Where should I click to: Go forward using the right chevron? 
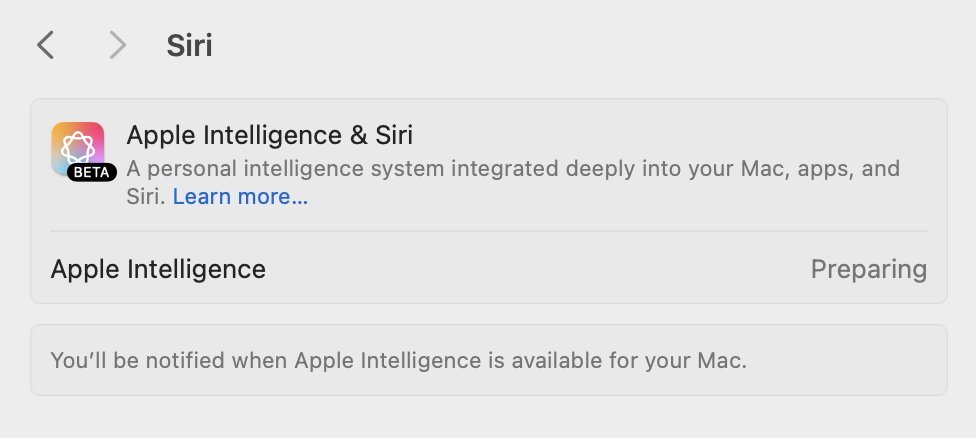[118, 45]
